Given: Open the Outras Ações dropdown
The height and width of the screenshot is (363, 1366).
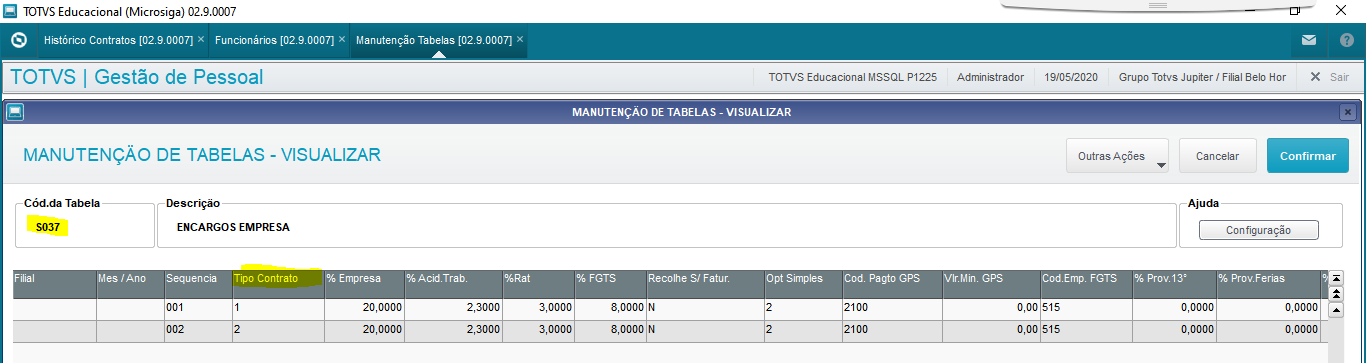Looking at the screenshot, I should click(x=1118, y=156).
